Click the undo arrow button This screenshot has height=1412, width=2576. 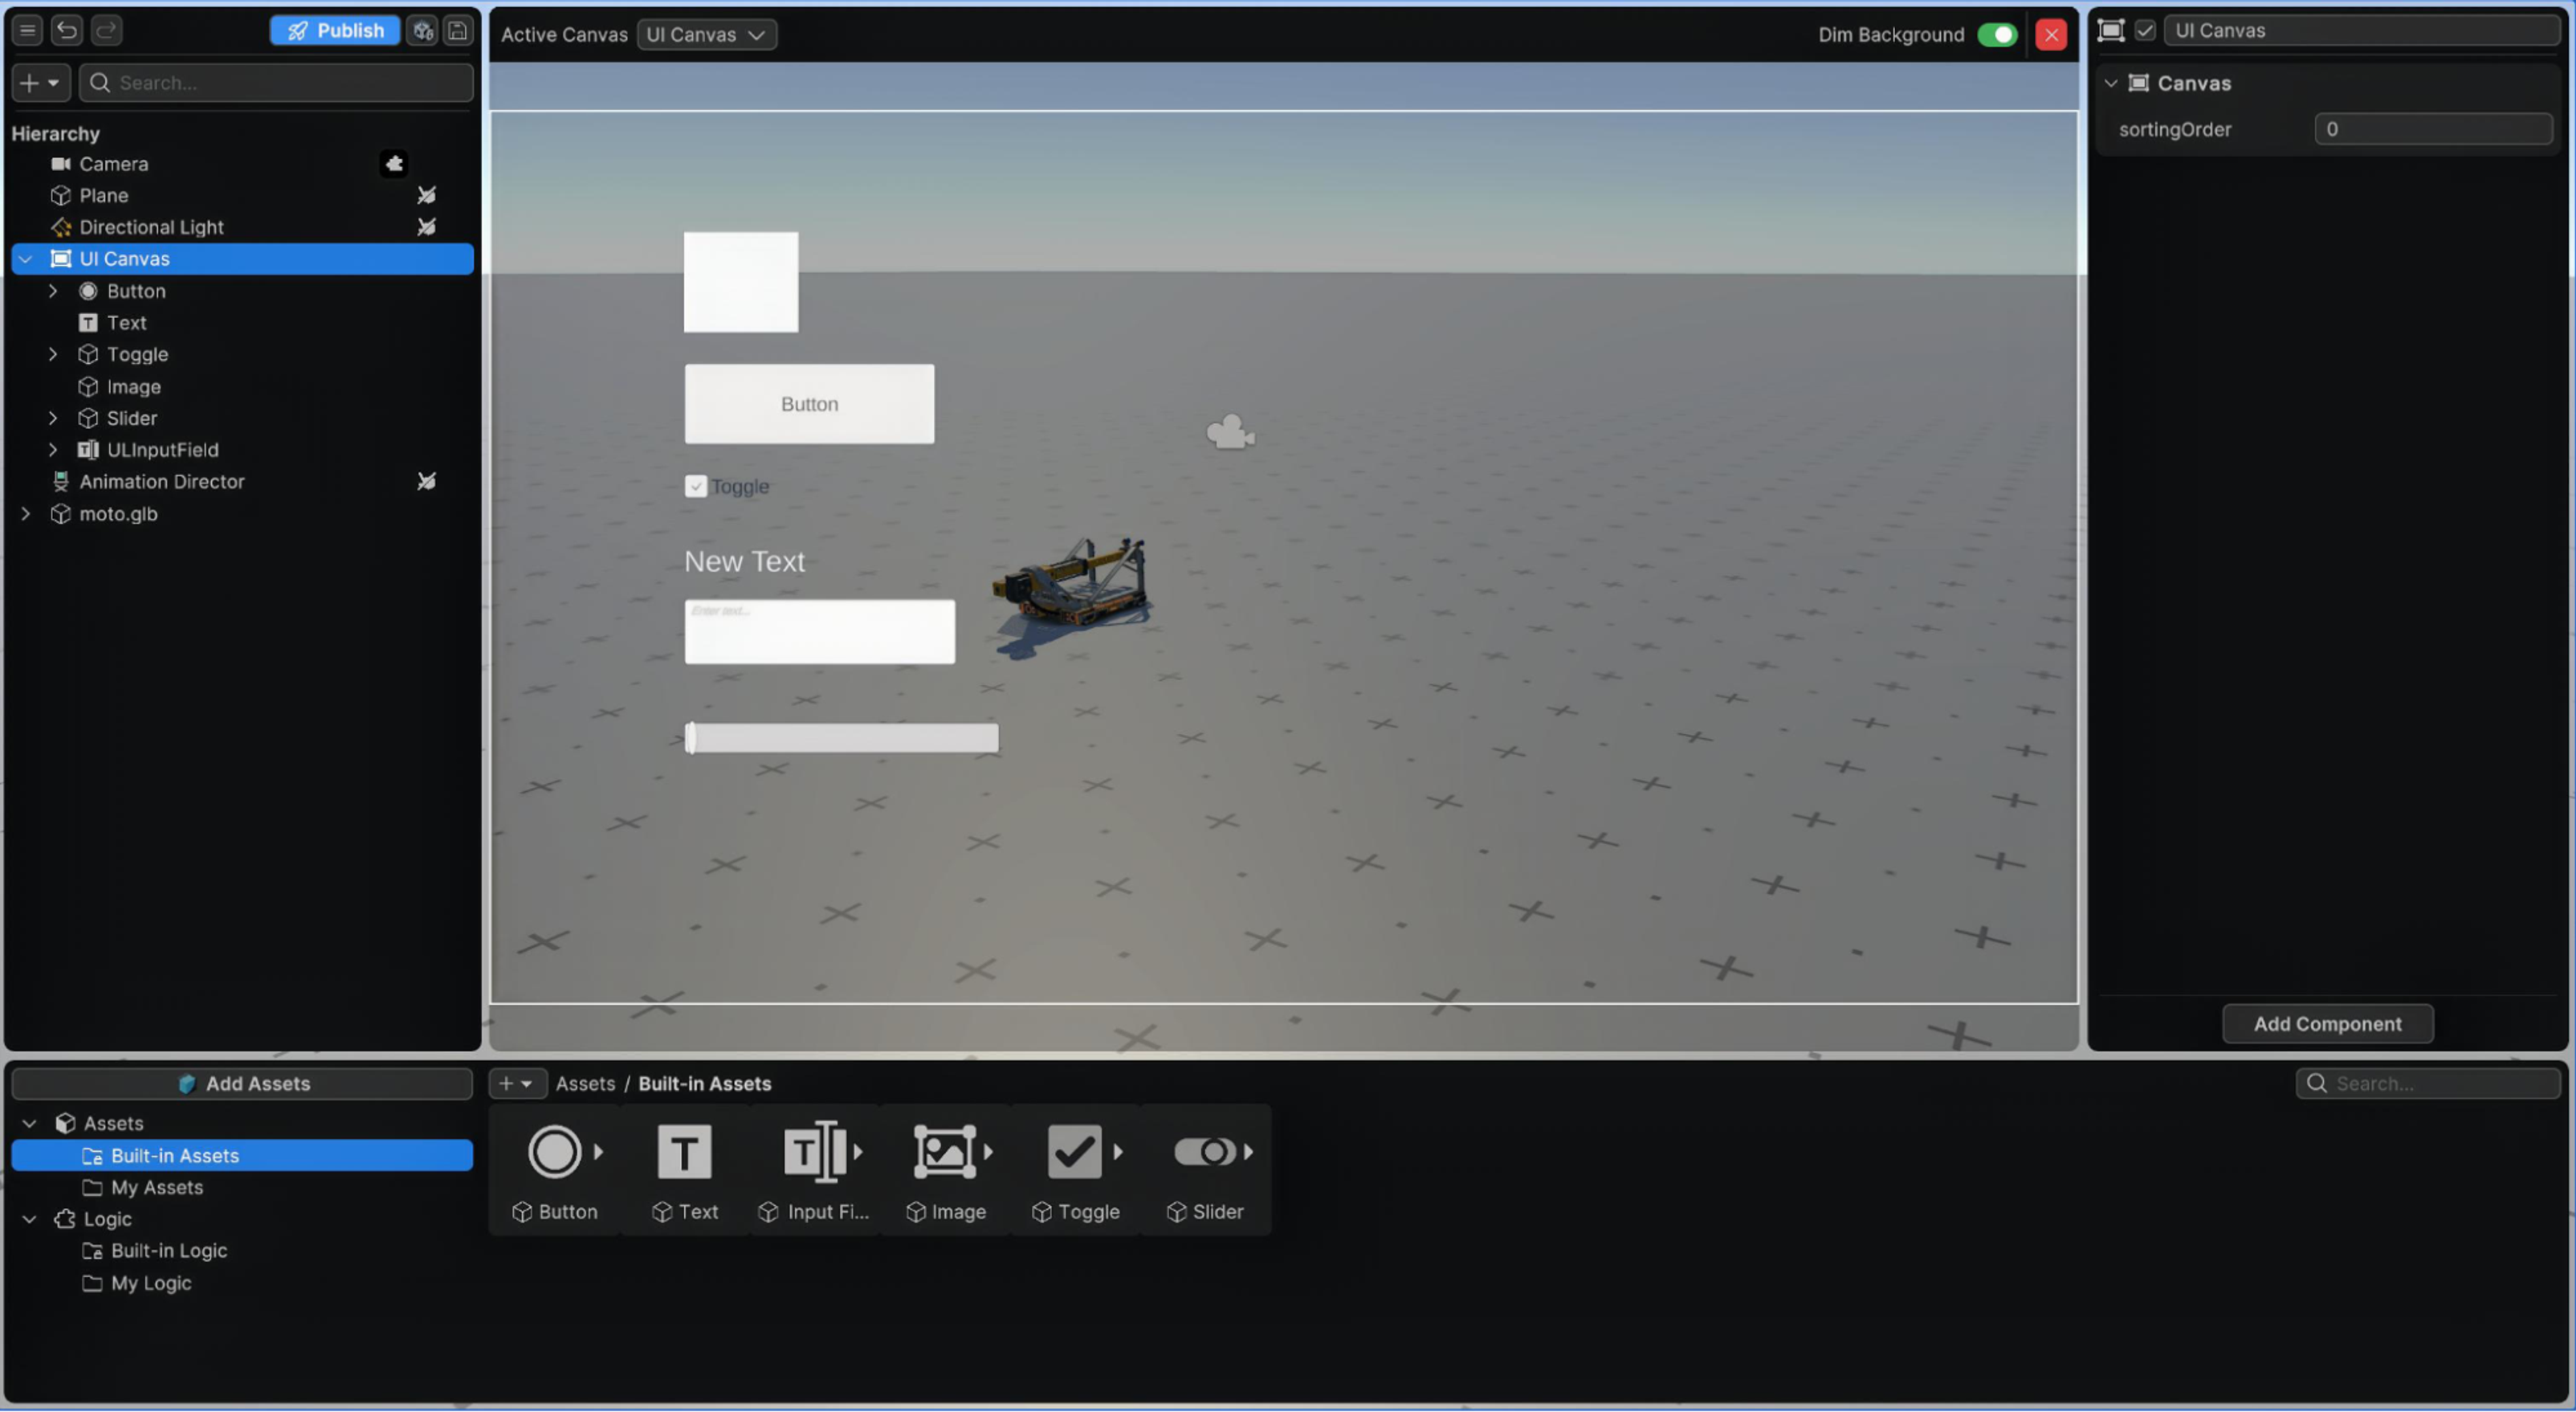(67, 30)
